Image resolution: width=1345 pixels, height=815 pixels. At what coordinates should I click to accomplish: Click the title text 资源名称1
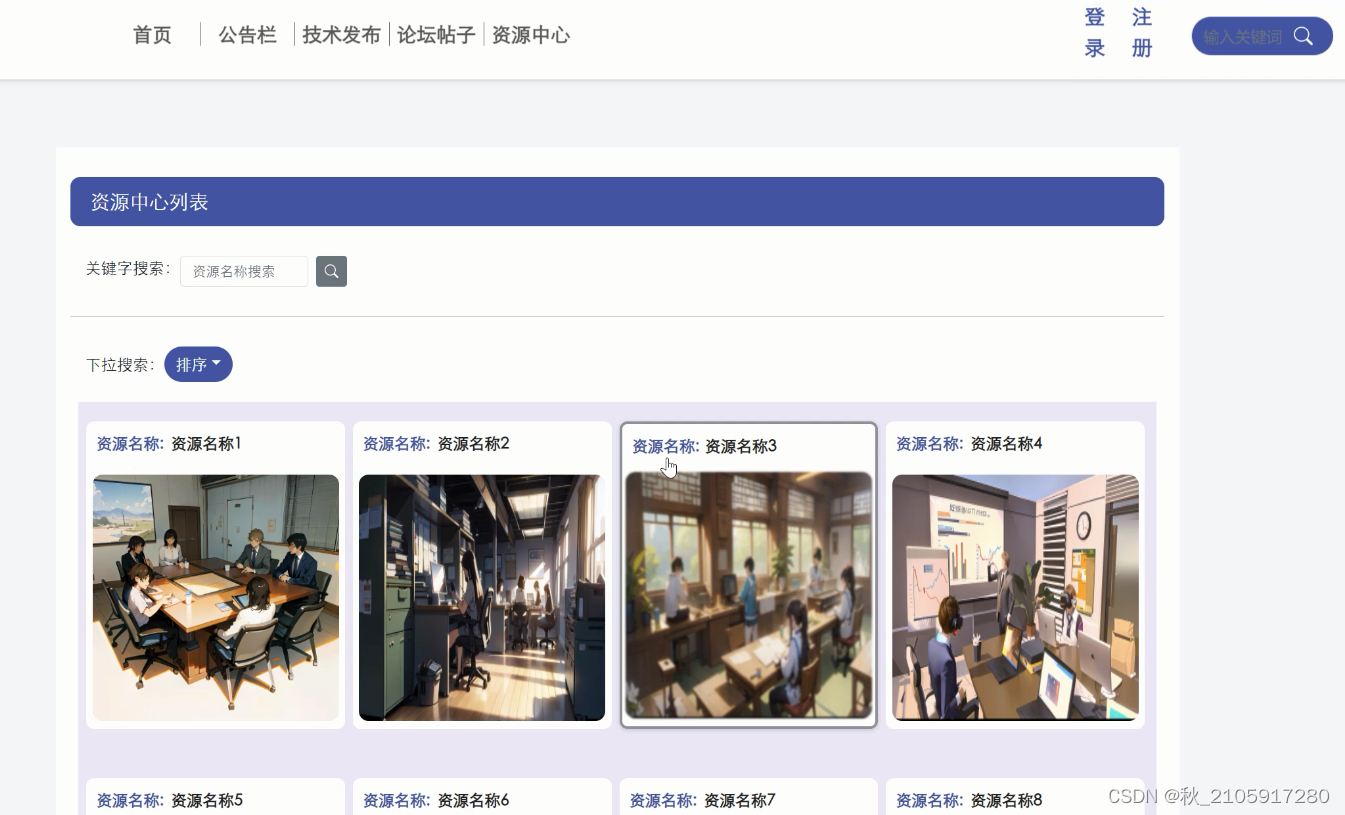point(206,443)
